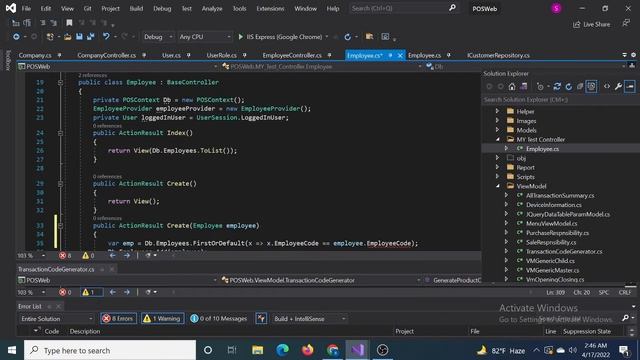Collapse the Index() method outlining box

pos(60,133)
